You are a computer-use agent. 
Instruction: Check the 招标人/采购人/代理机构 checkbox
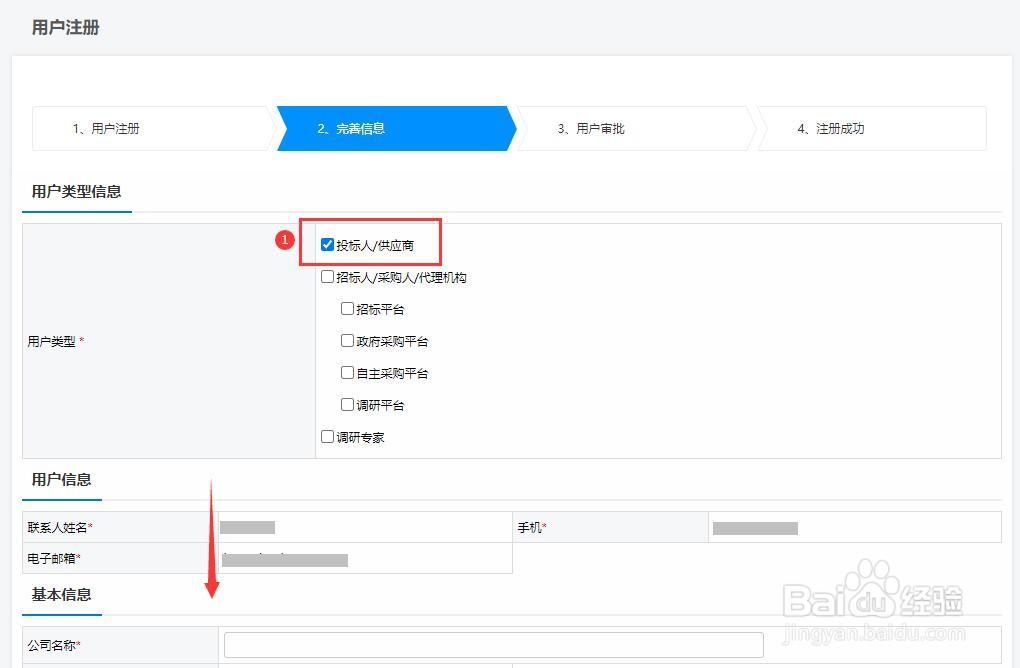327,276
